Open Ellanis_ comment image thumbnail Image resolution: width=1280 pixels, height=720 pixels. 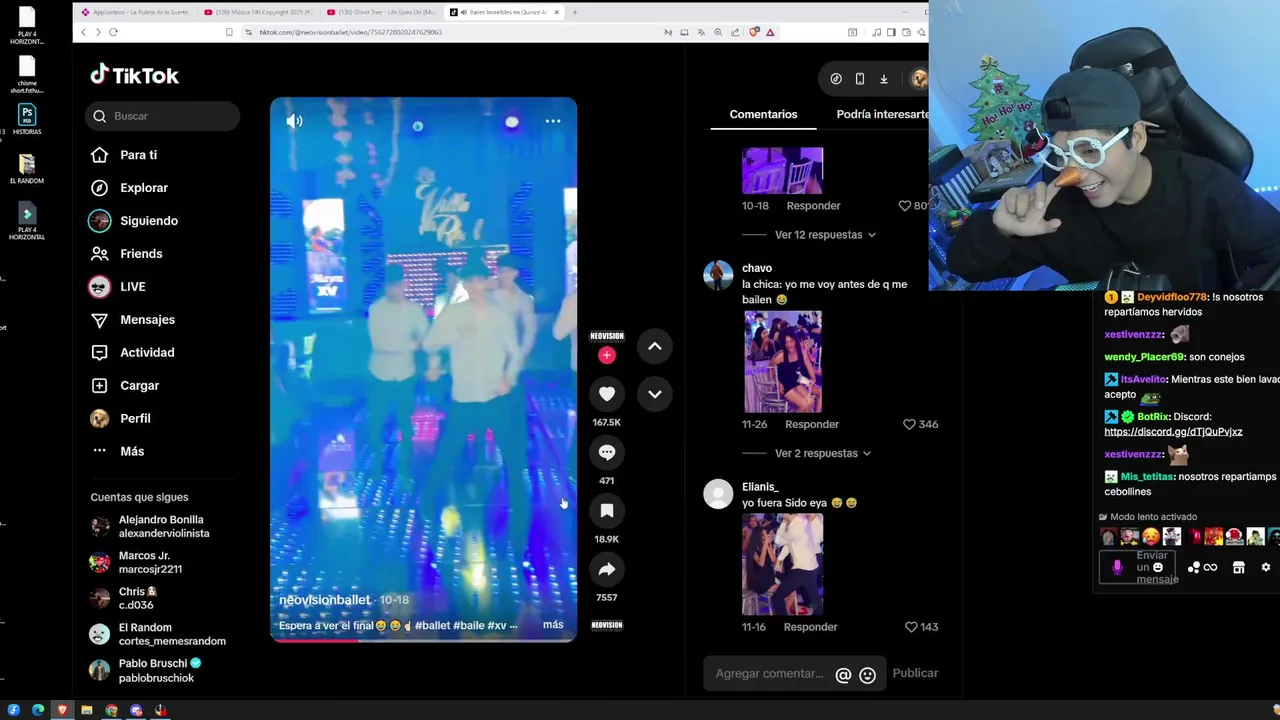[783, 564]
